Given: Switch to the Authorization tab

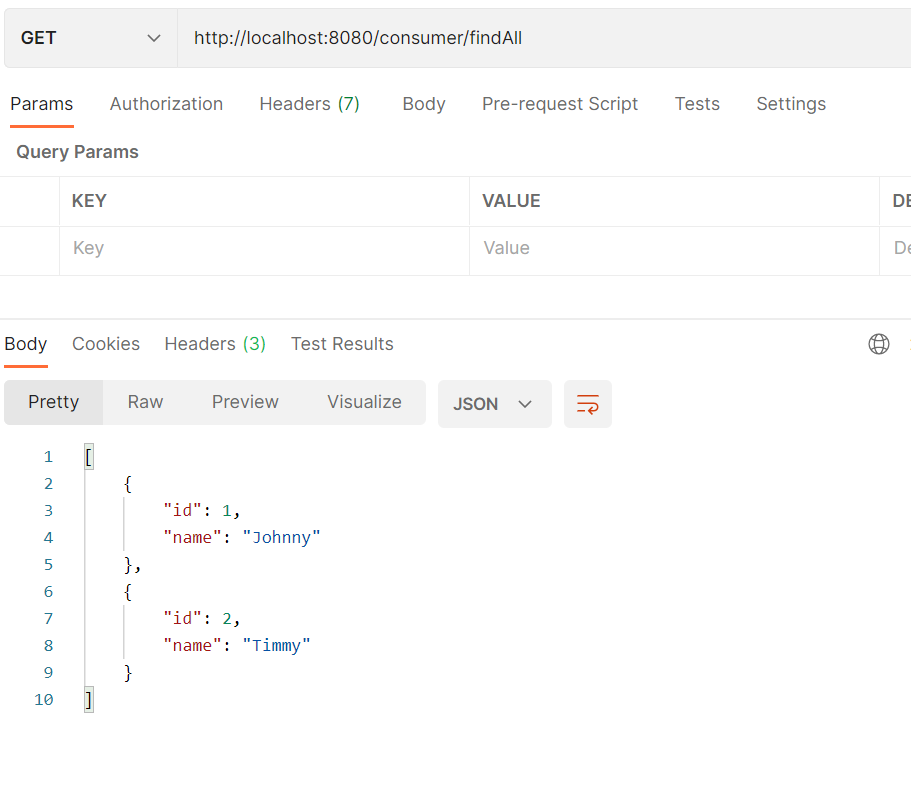Looking at the screenshot, I should [166, 104].
